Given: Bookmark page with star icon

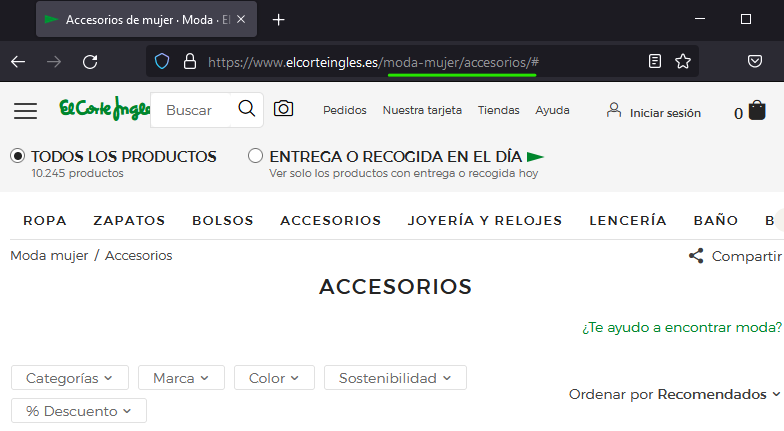Looking at the screenshot, I should coord(683,61).
